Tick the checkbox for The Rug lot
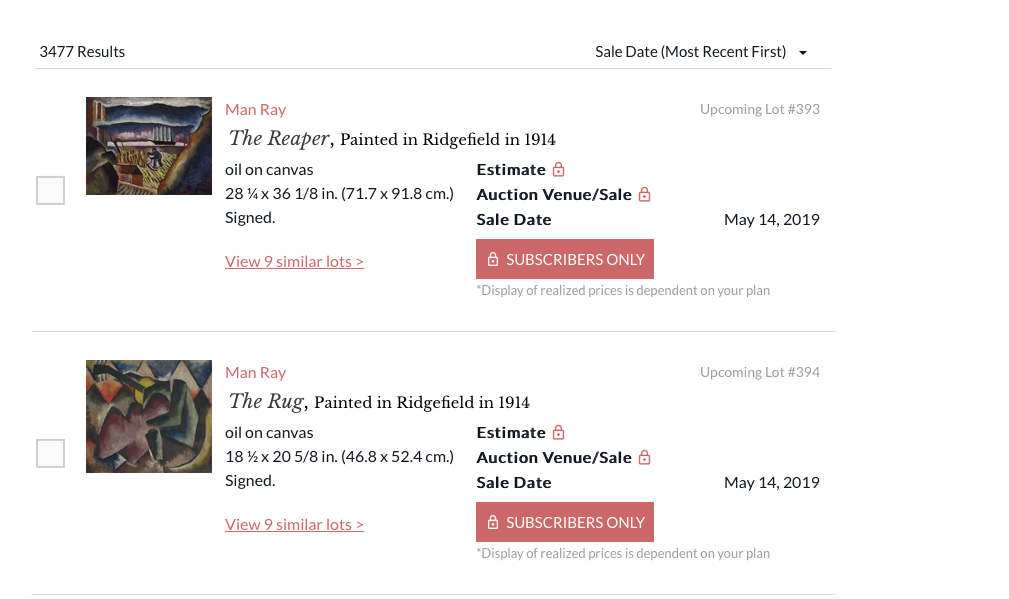The image size is (1009, 599). [50, 454]
